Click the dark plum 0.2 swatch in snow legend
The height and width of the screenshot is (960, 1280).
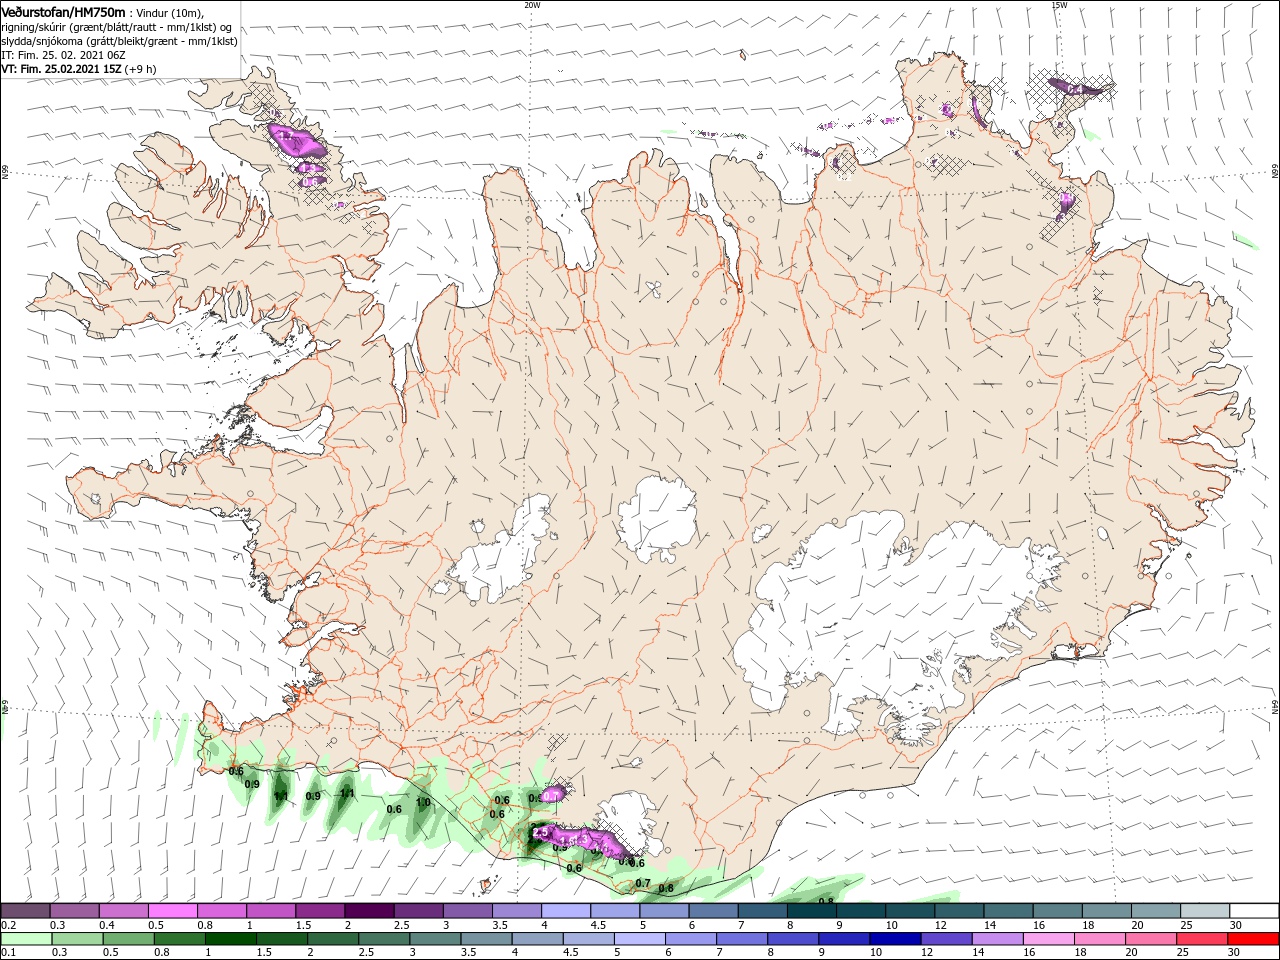[25, 910]
